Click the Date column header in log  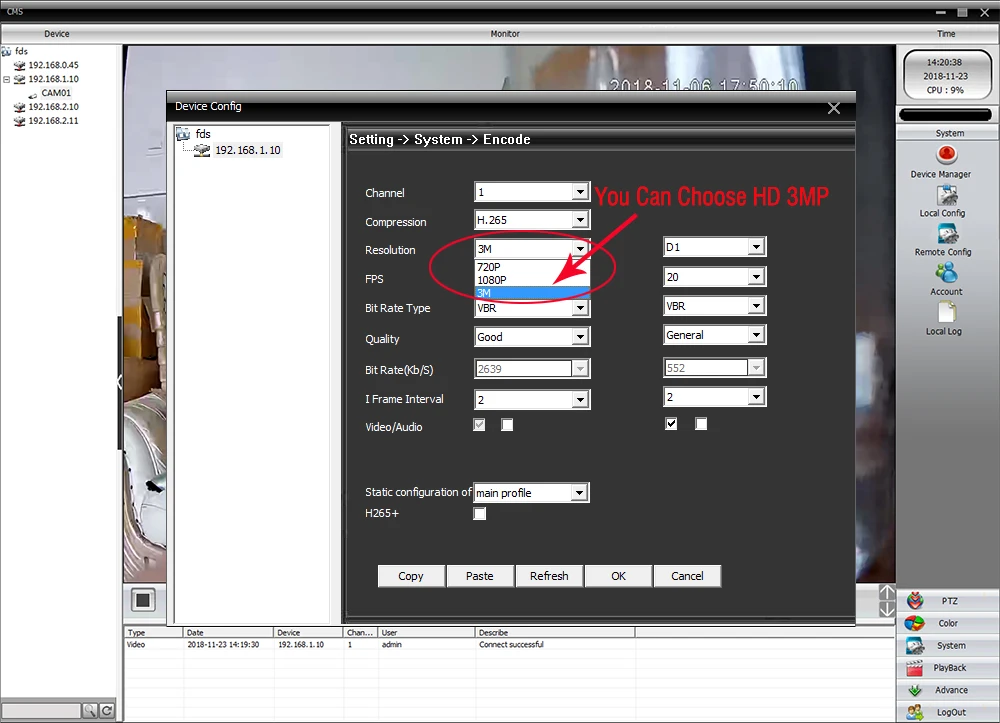click(x=228, y=632)
